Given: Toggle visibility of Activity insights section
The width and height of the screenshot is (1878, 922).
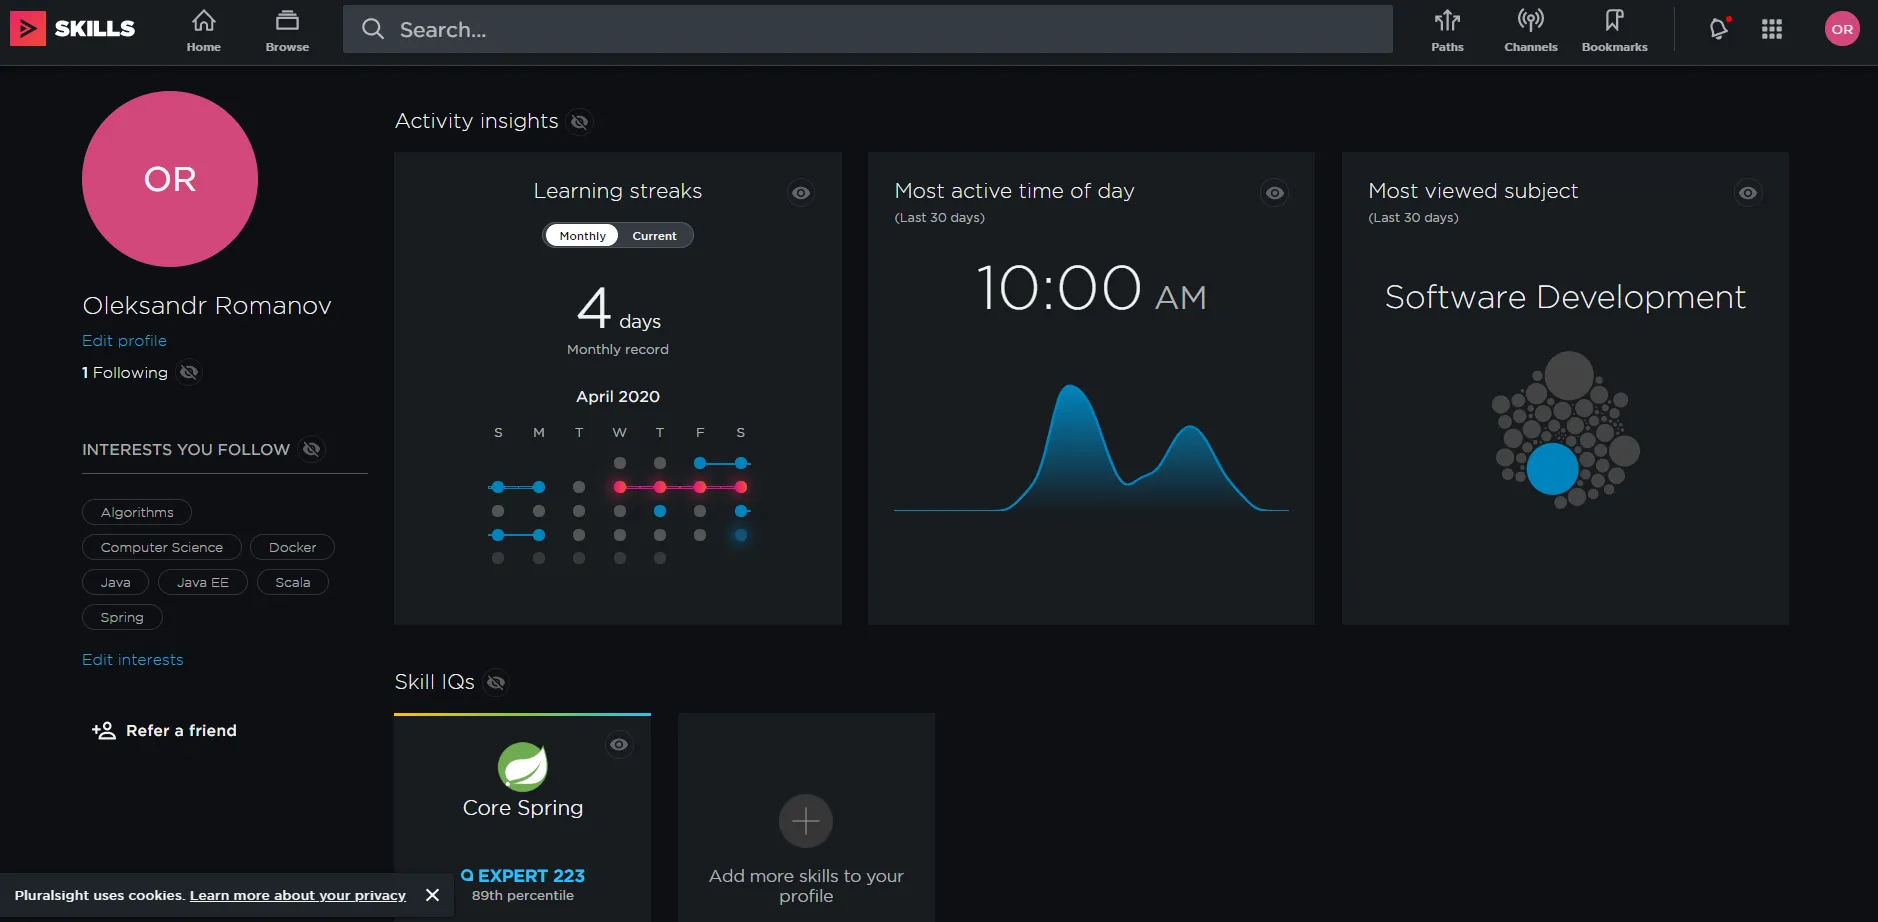Looking at the screenshot, I should 579,122.
